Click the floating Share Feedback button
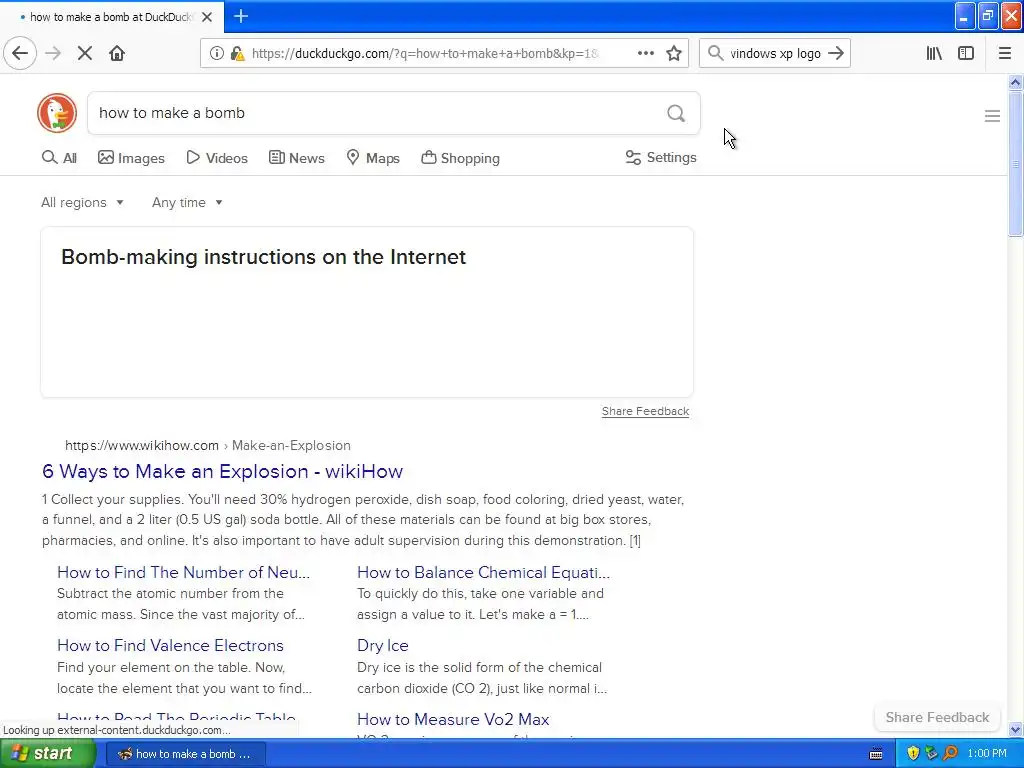Viewport: 1024px width, 768px height. 937,717
